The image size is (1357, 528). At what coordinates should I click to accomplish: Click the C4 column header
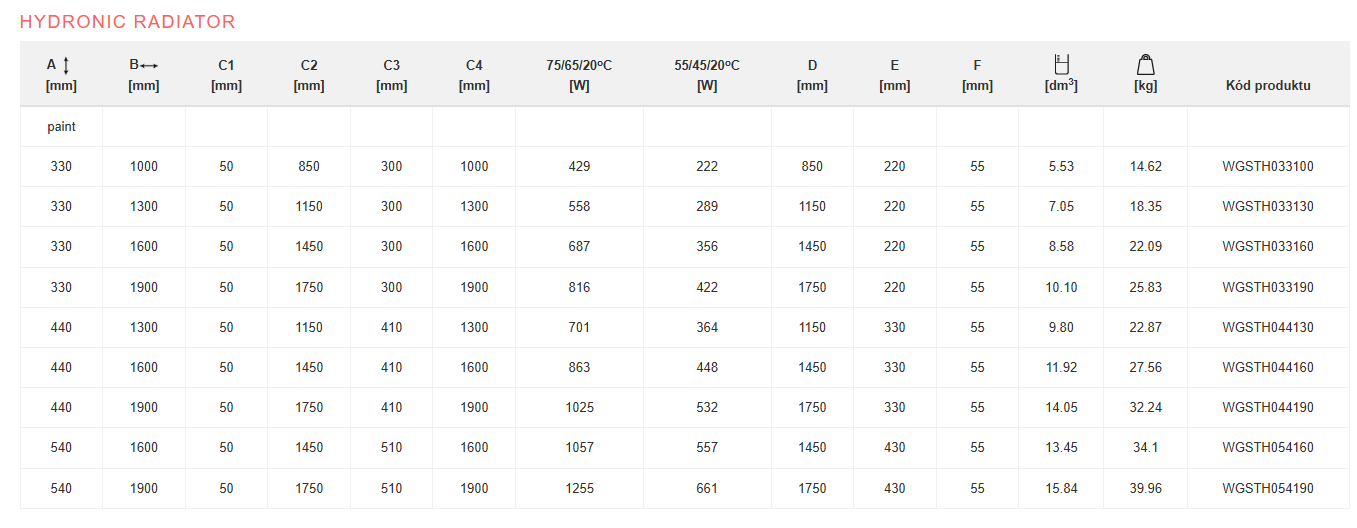point(474,75)
